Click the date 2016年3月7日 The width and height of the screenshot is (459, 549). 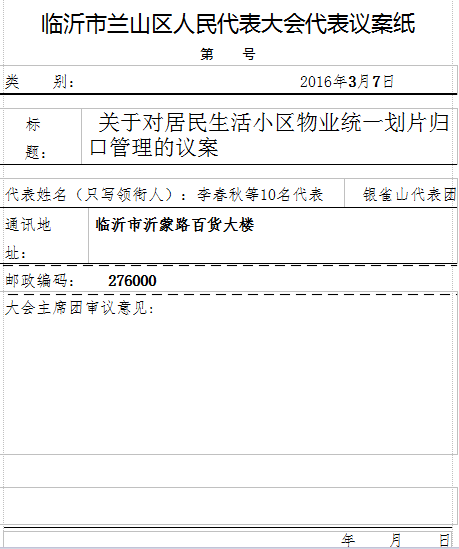[x=347, y=82]
